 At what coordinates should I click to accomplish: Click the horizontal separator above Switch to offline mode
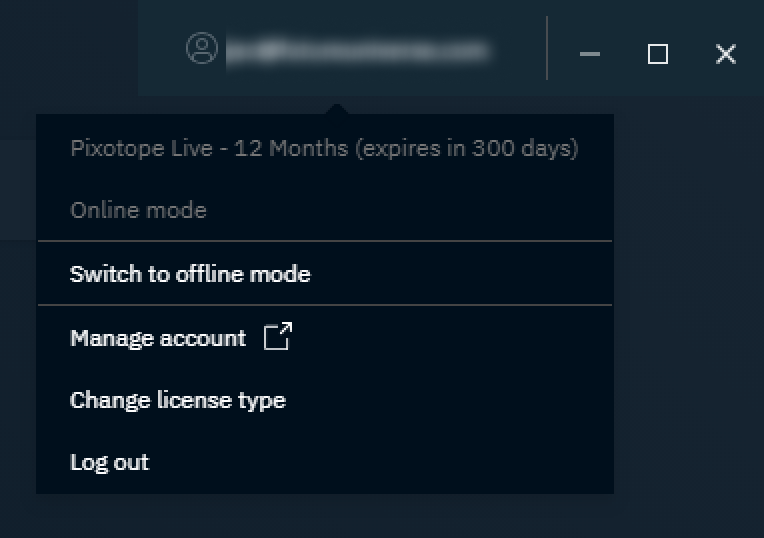pos(324,241)
